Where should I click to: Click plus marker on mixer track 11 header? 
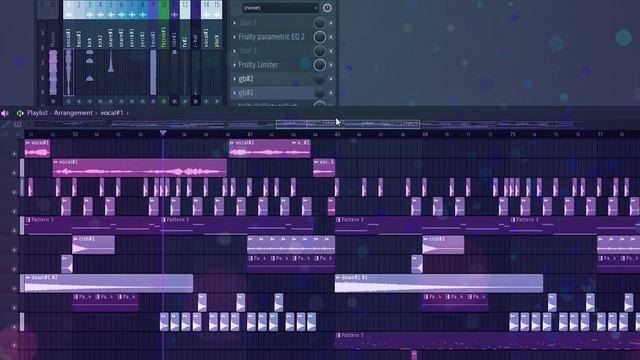click(174, 15)
